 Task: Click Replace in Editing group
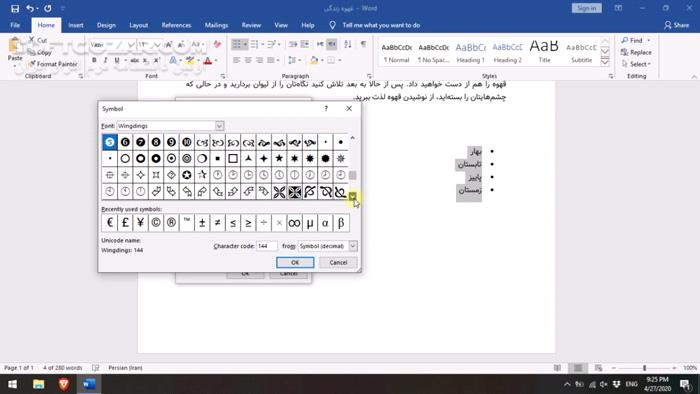[636, 52]
